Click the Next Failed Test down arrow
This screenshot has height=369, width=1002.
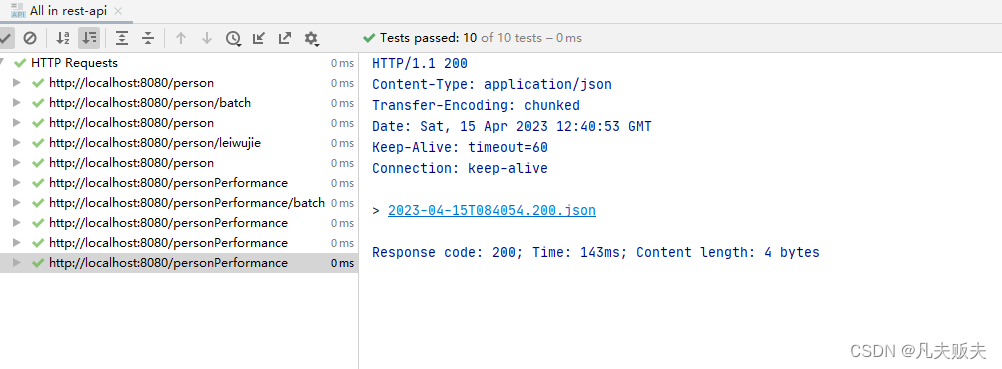(x=206, y=38)
